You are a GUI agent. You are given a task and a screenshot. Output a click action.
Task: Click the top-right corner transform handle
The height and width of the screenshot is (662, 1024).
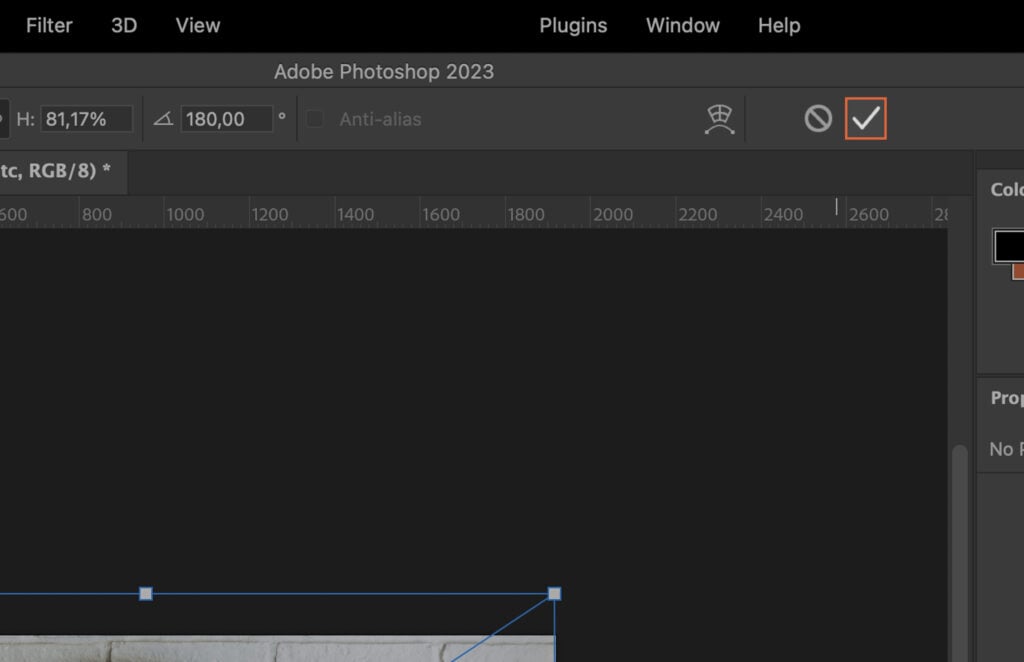click(x=554, y=593)
